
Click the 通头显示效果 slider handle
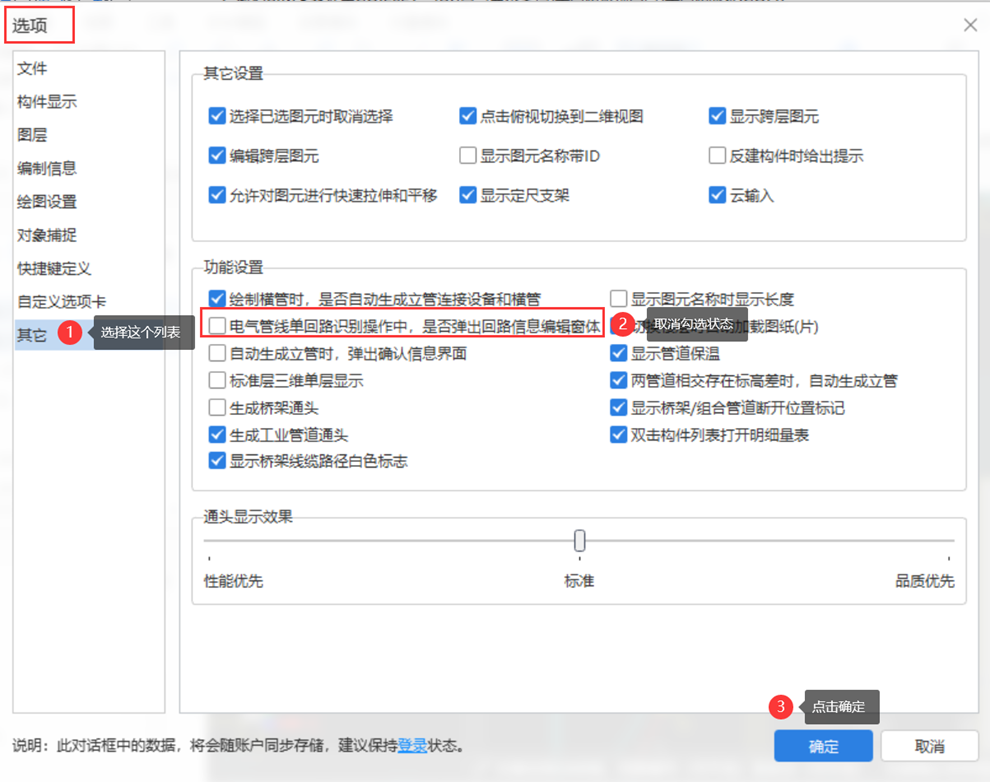point(579,541)
